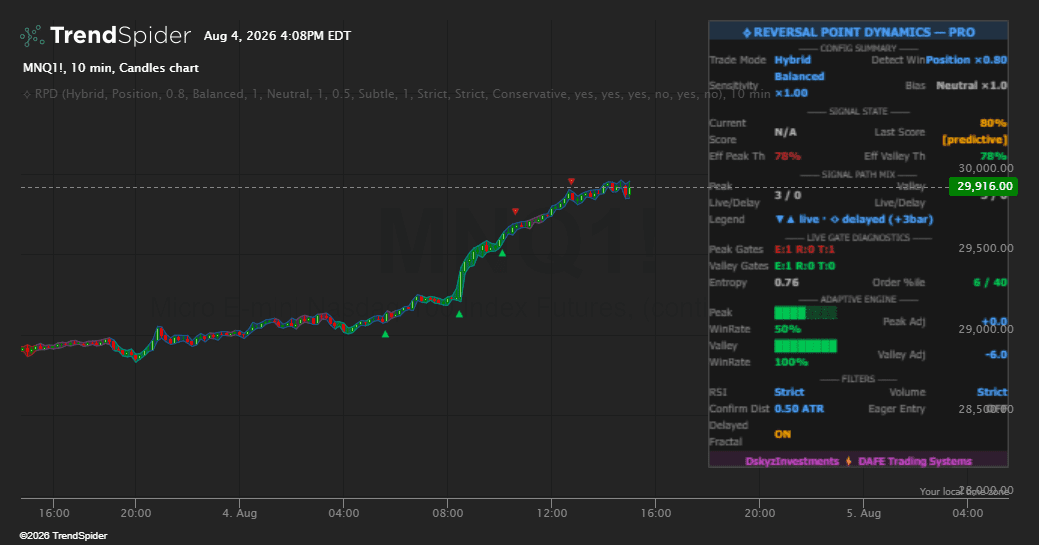This screenshot has height=545, width=1039.
Task: Click the hollow diamond before 'delayed (+3bar)'
Action: (x=834, y=219)
